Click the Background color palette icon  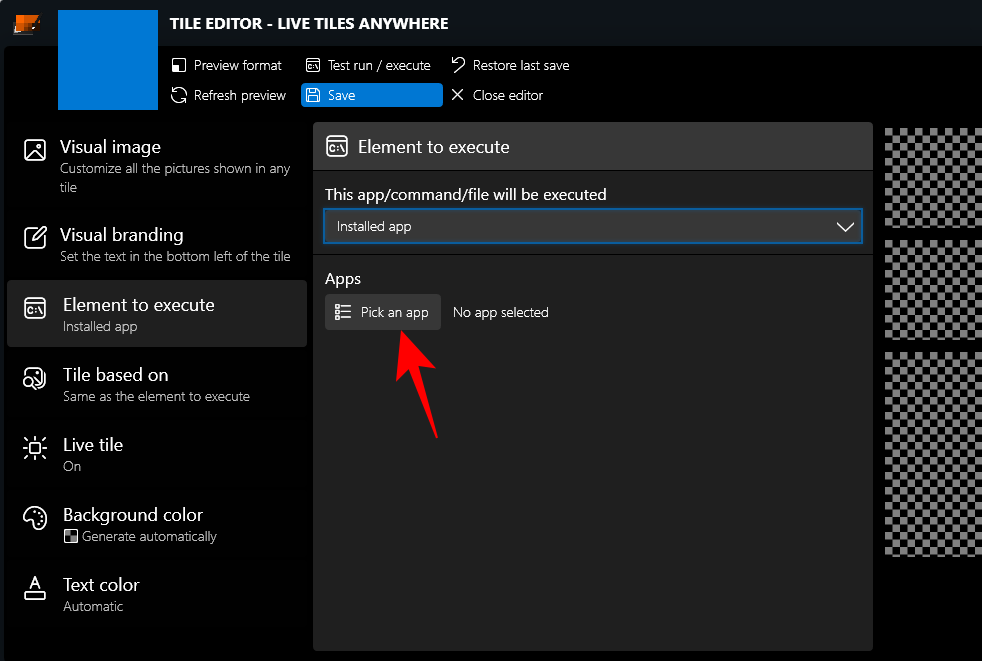tap(35, 518)
